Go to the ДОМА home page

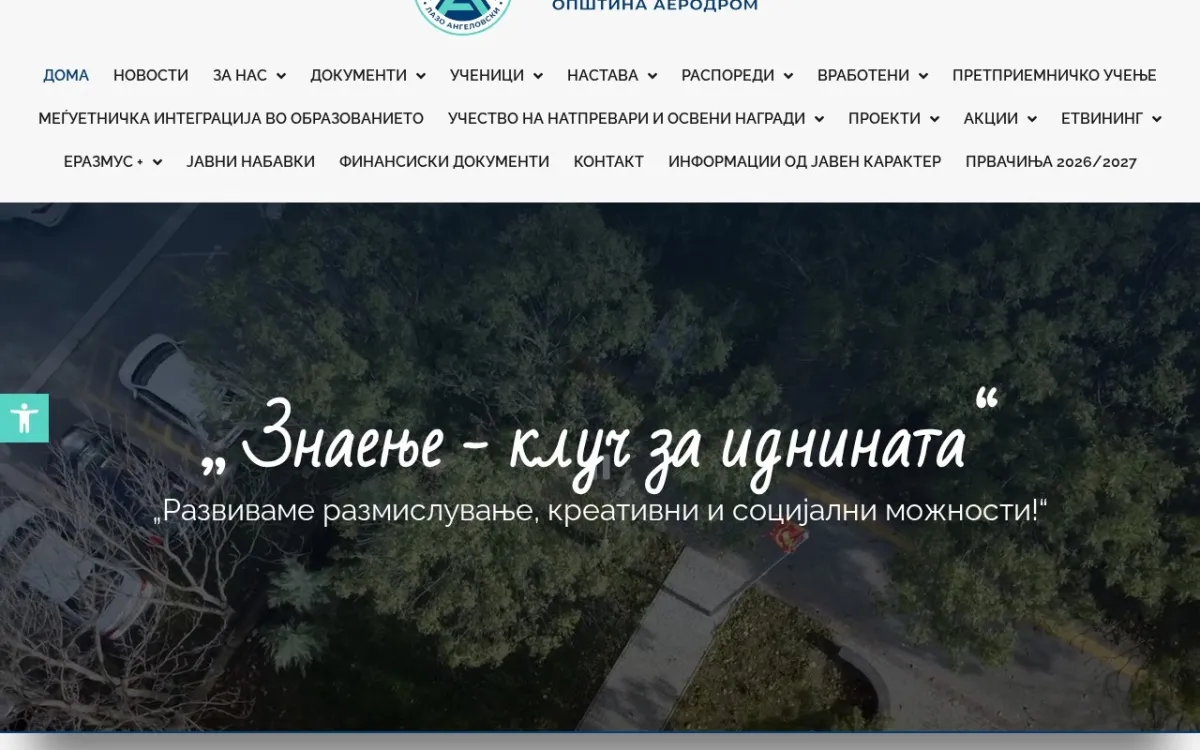[x=66, y=76]
